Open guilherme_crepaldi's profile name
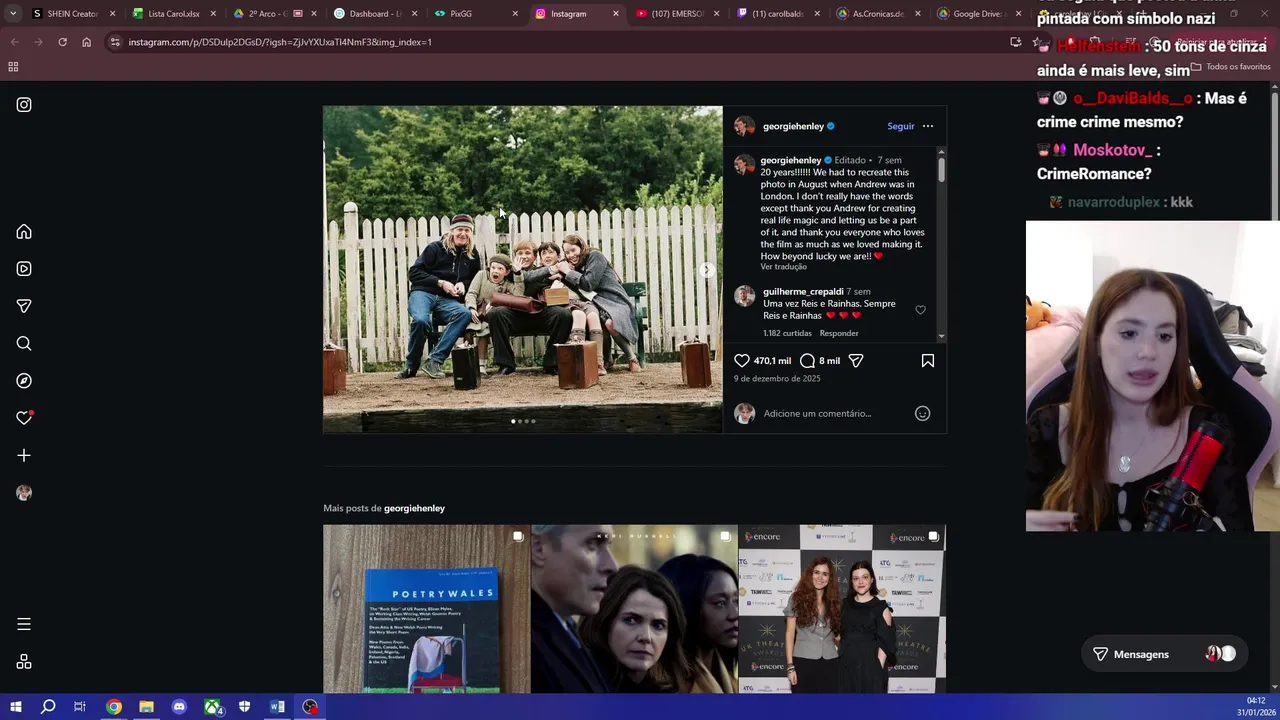 click(803, 292)
